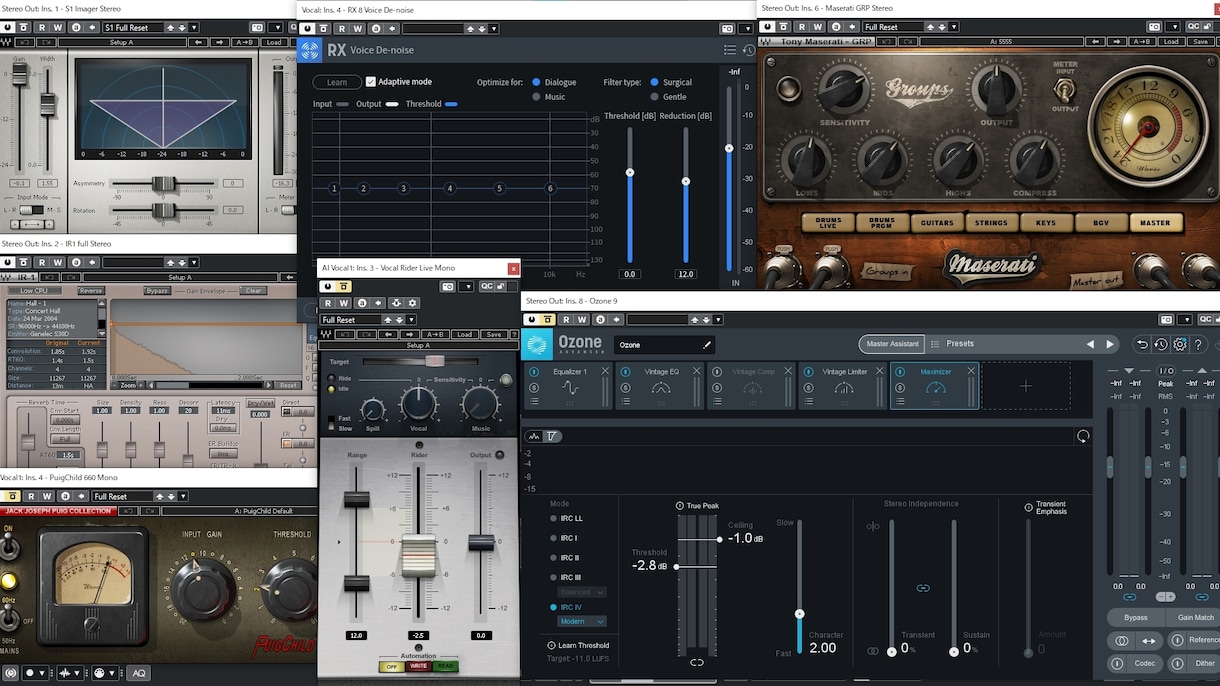Screen dimensions: 1220x686
Task: Click the Reduction [dB] slider handle in RX
Action: (x=685, y=181)
